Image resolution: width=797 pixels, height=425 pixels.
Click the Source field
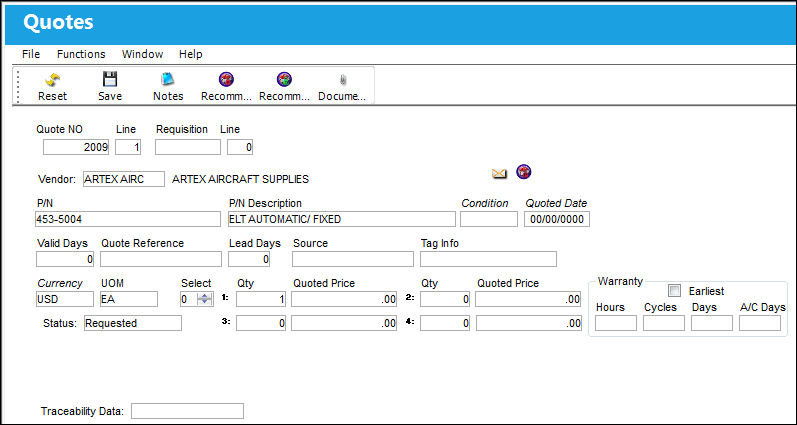pyautogui.click(x=353, y=259)
